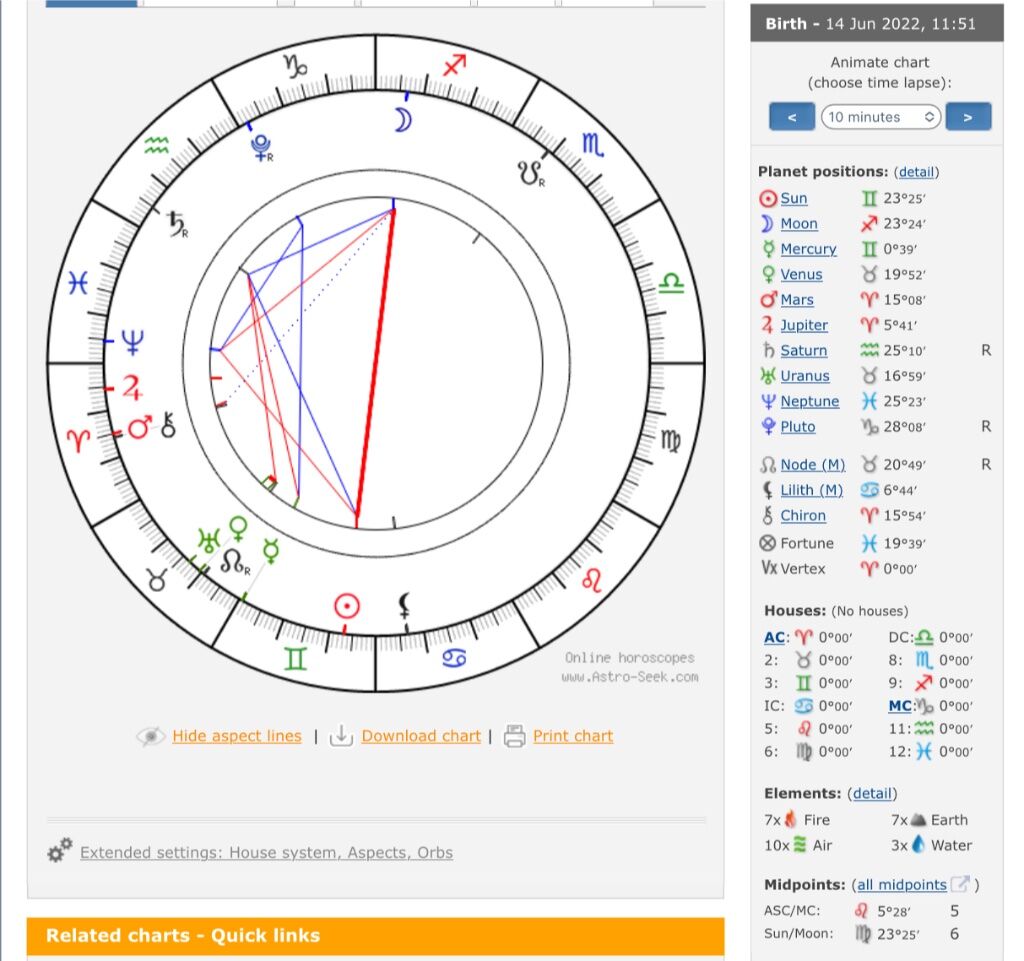
Task: Open the Uranus link in planet positions
Action: [805, 376]
